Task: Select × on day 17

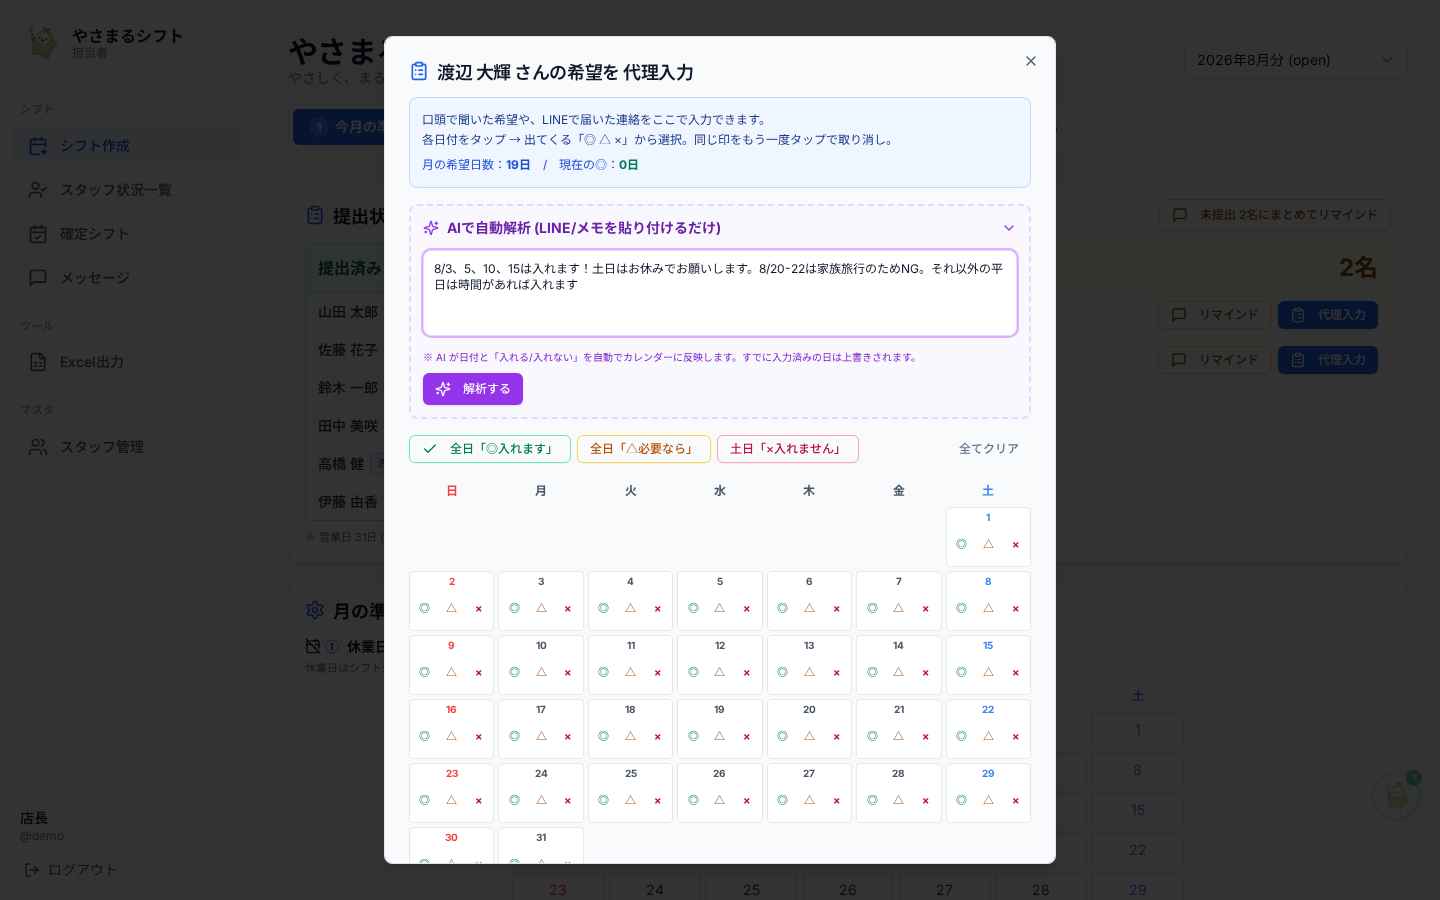Action: (567, 736)
